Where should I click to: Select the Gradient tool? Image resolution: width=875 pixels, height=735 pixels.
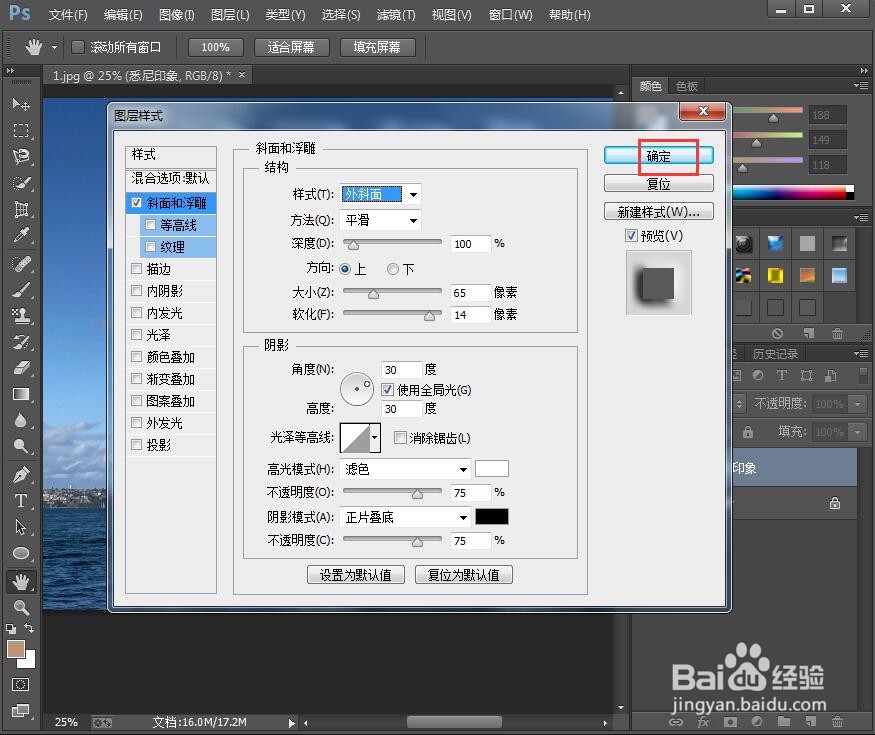tap(22, 392)
